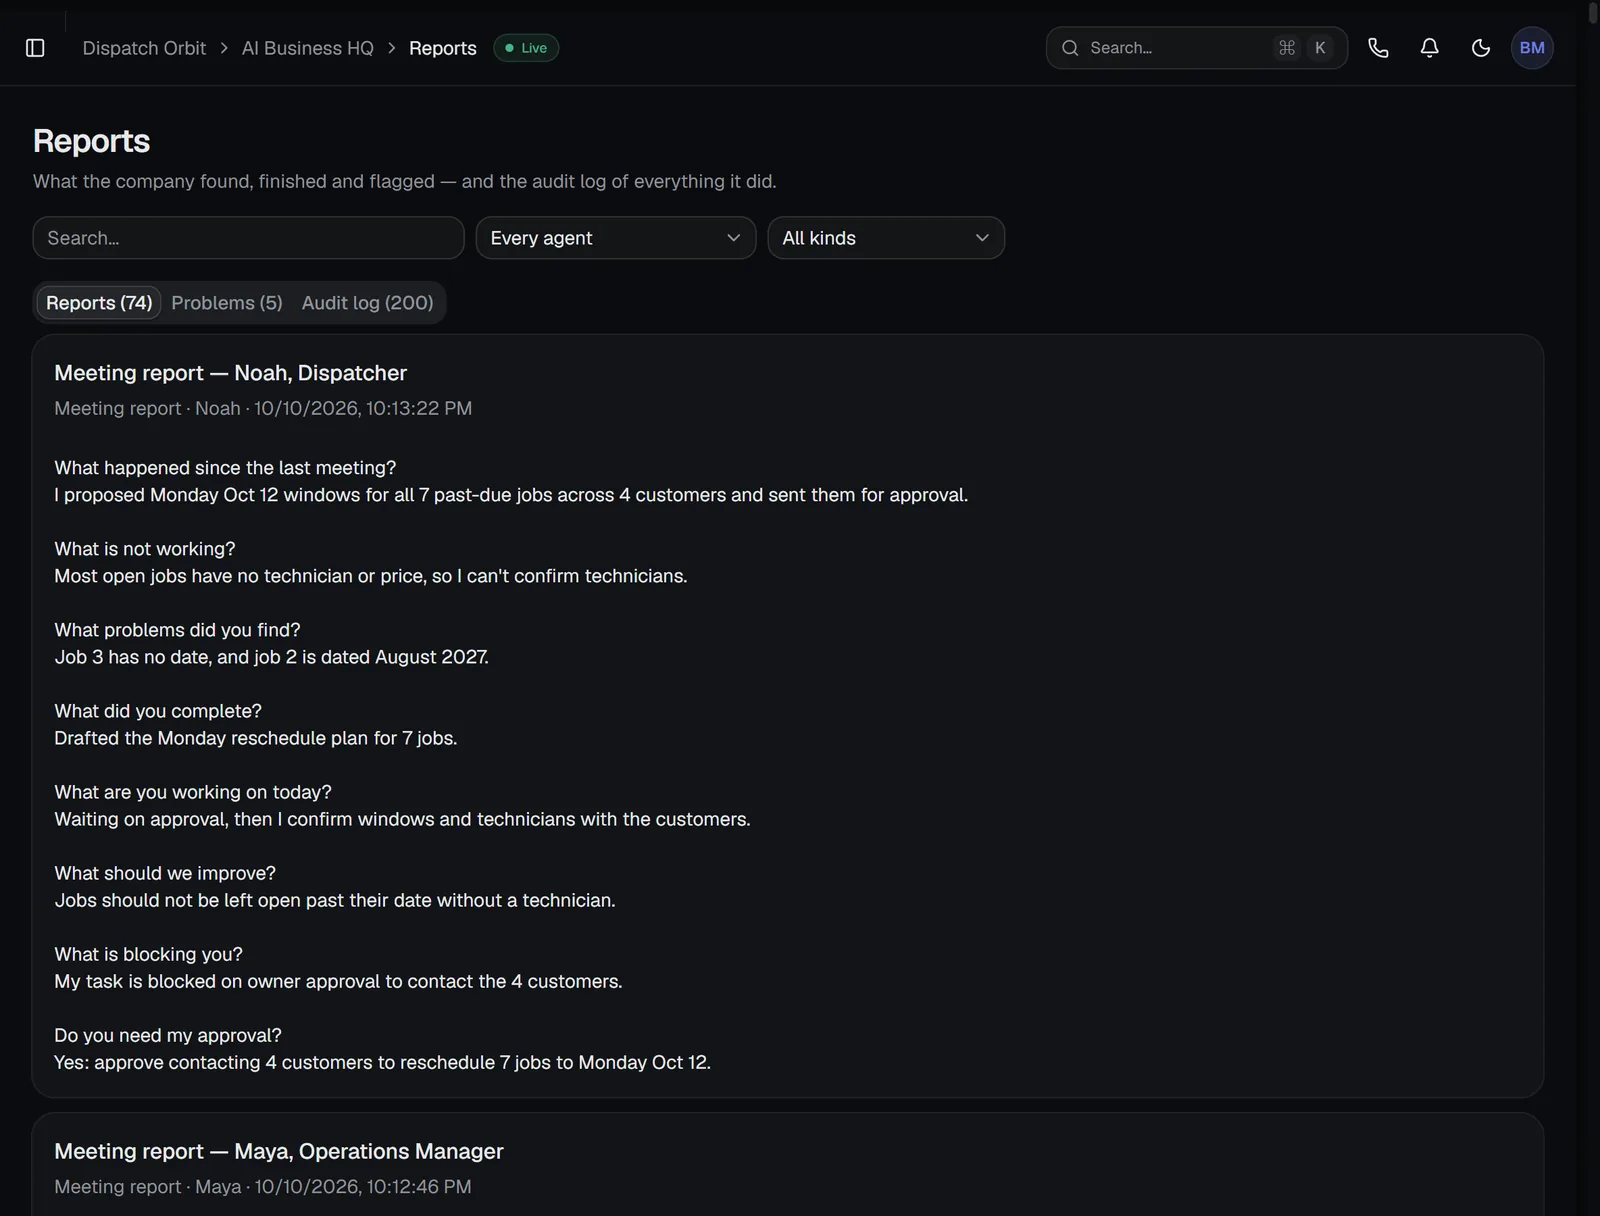The image size is (1600, 1216).
Task: Open the BM user avatar menu
Action: [x=1532, y=48]
